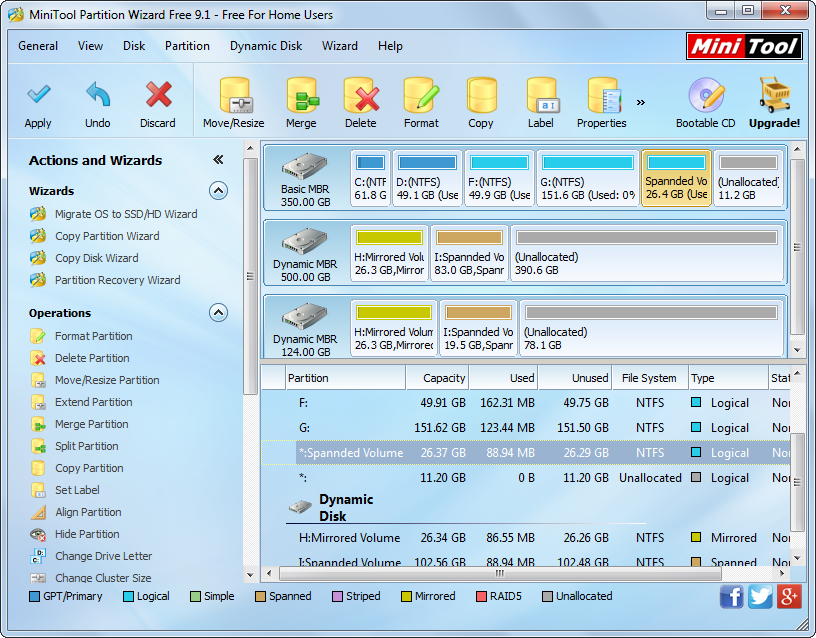816x638 pixels.
Task: Click the Copy toolbar icon
Action: tap(481, 95)
